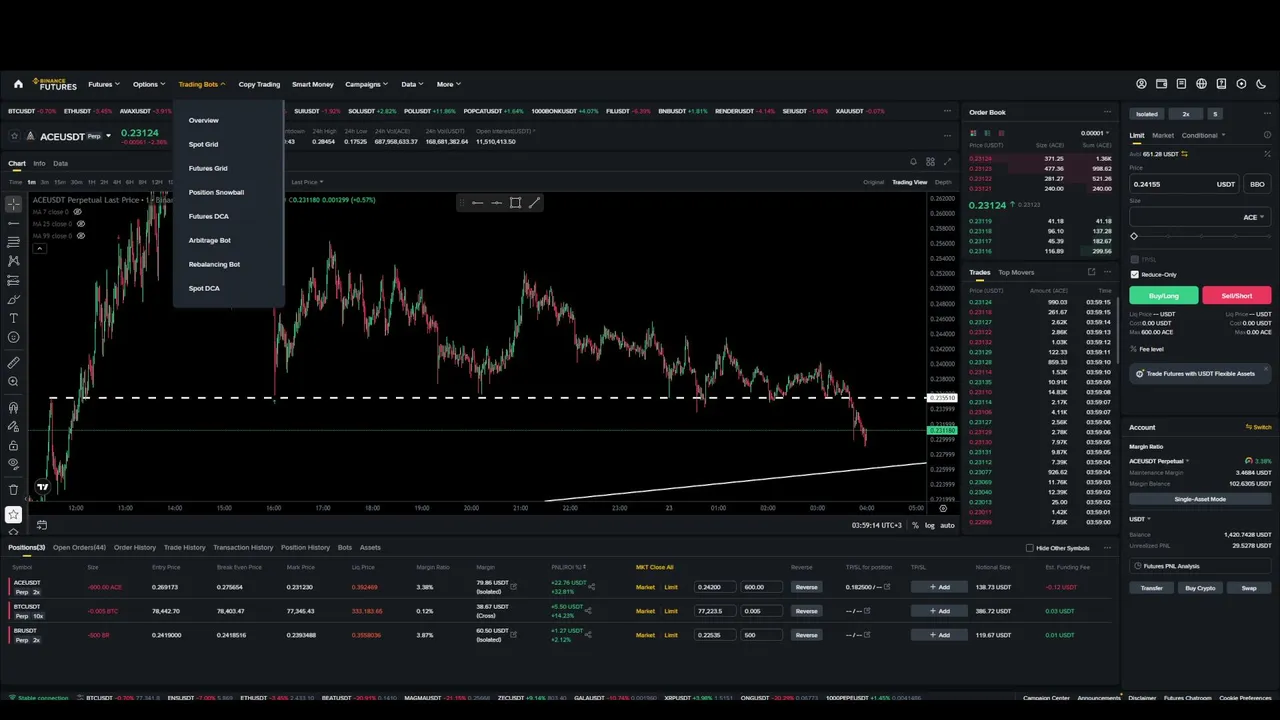Open the user profile icon
The width and height of the screenshot is (1280, 720).
click(1142, 84)
